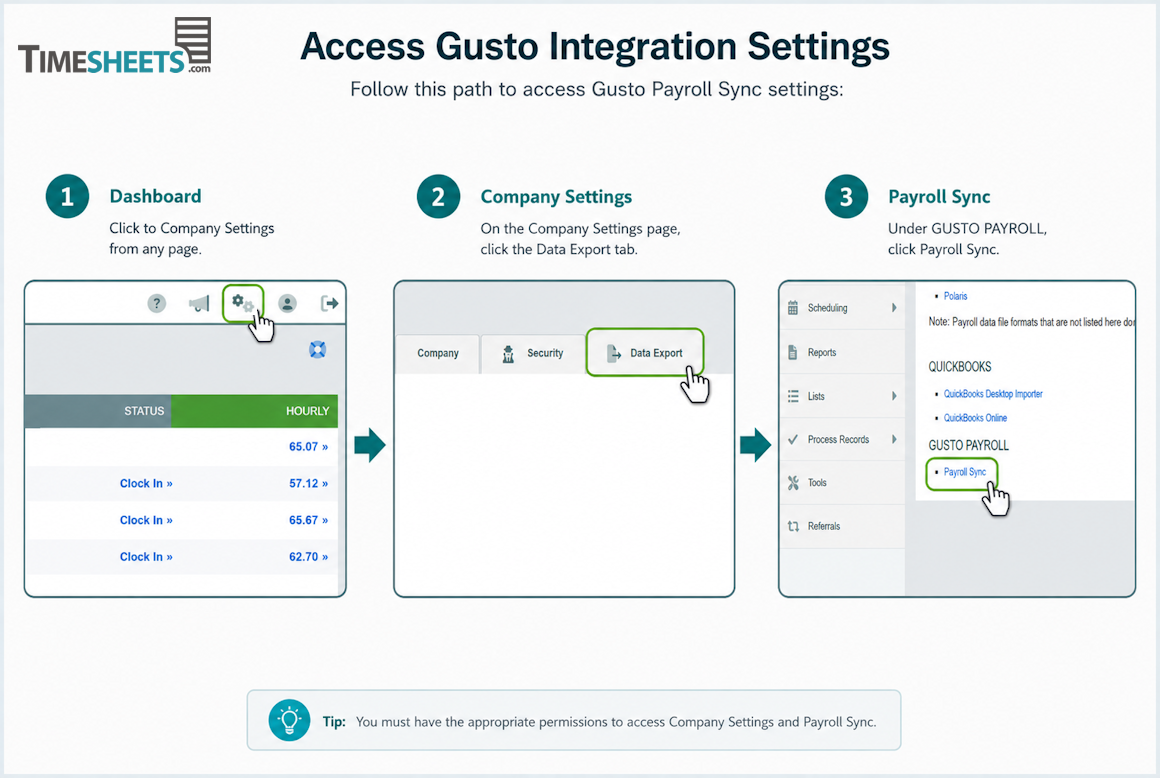Click the GUSTO PAYROLL section heading

pyautogui.click(x=968, y=445)
